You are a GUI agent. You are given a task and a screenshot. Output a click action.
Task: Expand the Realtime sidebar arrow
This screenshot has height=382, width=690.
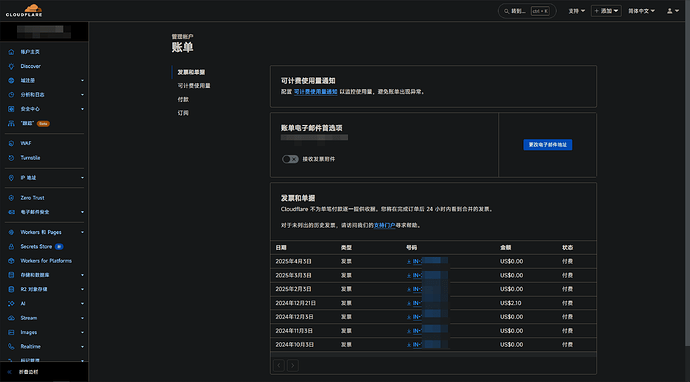(82, 347)
